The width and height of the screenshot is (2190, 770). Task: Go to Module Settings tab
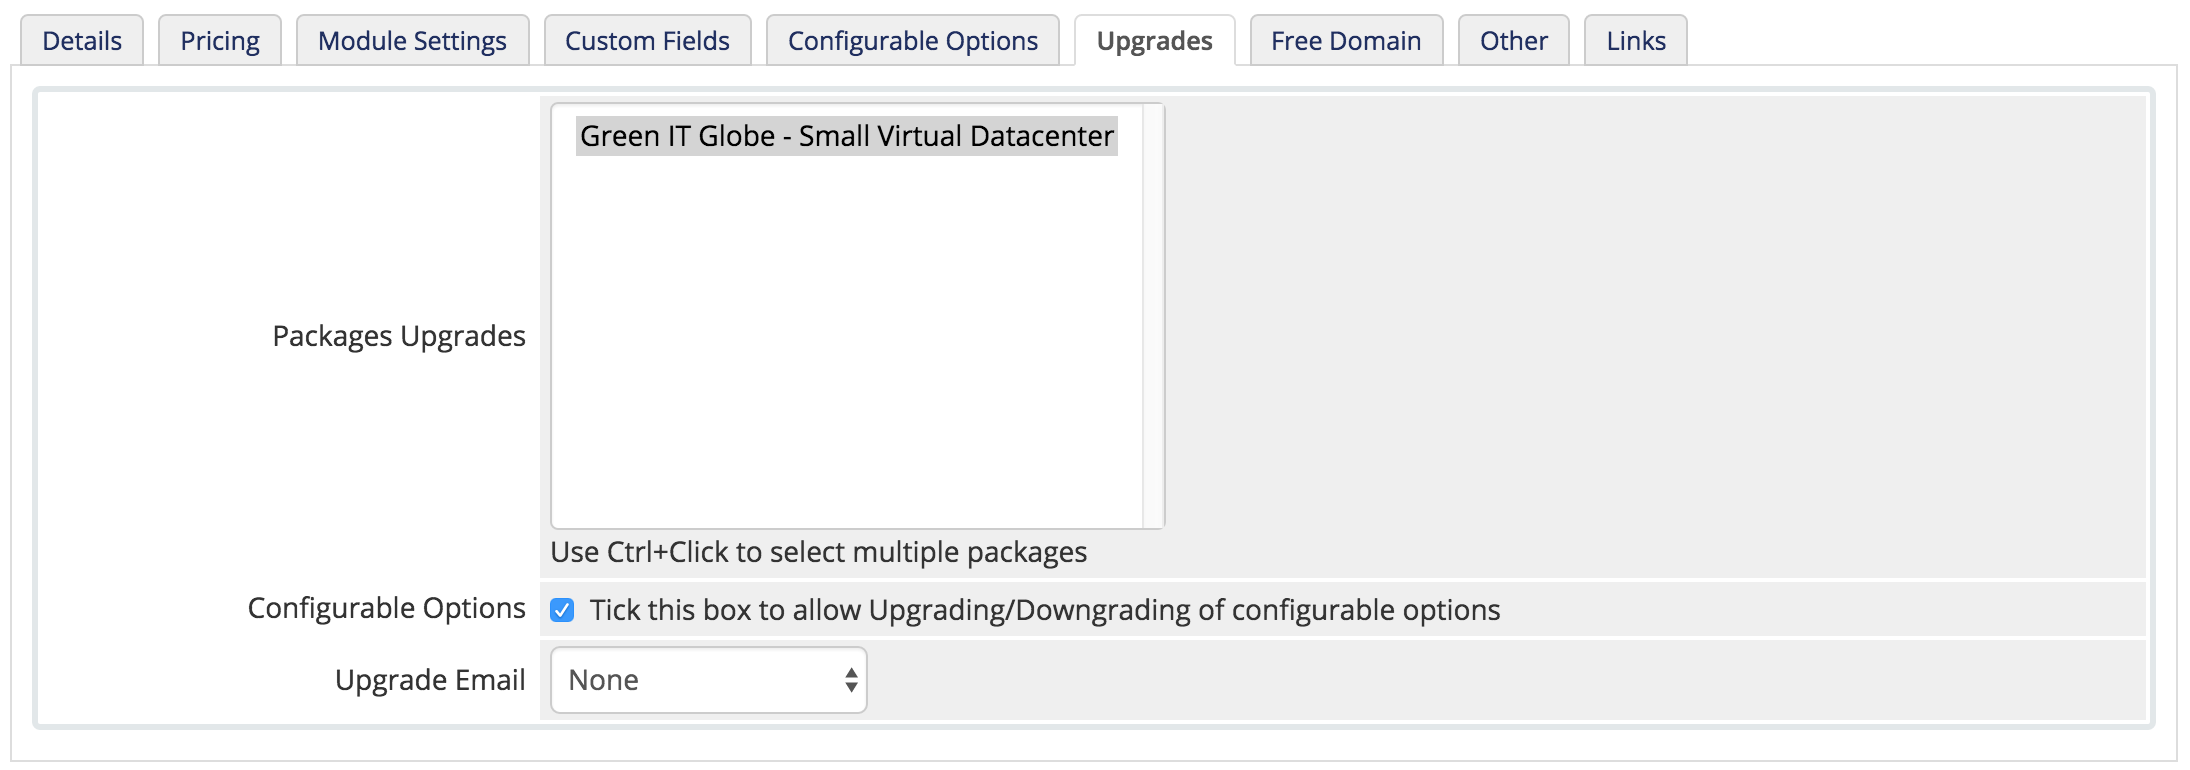412,41
